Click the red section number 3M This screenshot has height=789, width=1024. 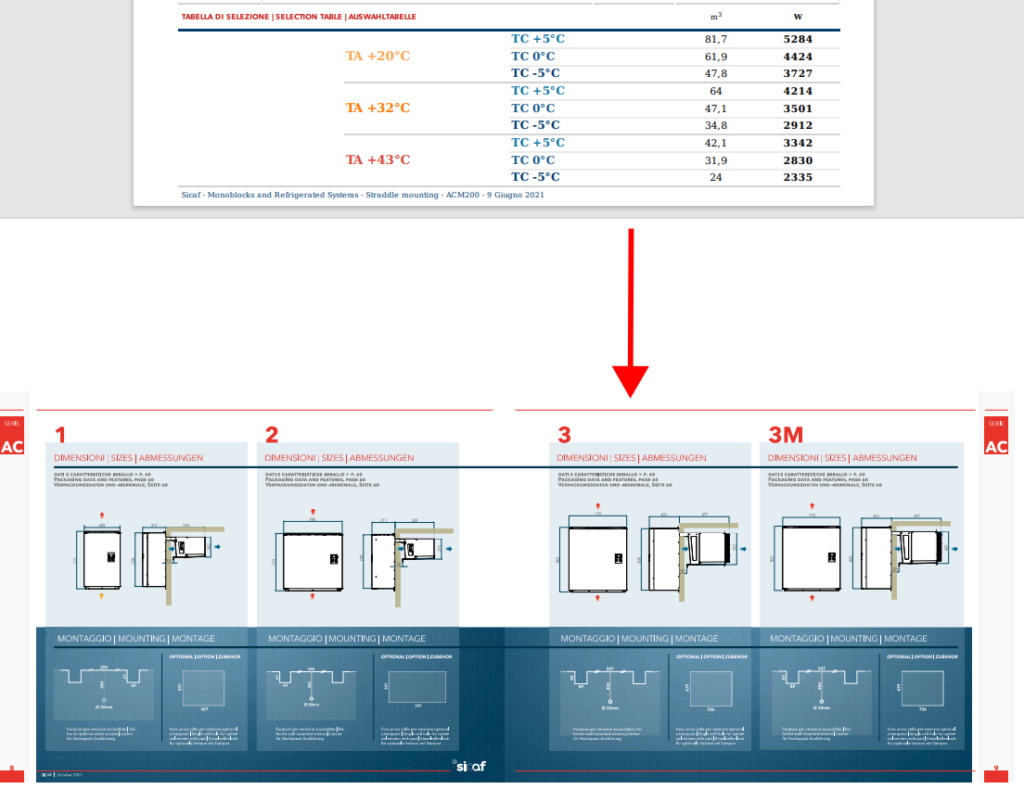click(x=786, y=435)
